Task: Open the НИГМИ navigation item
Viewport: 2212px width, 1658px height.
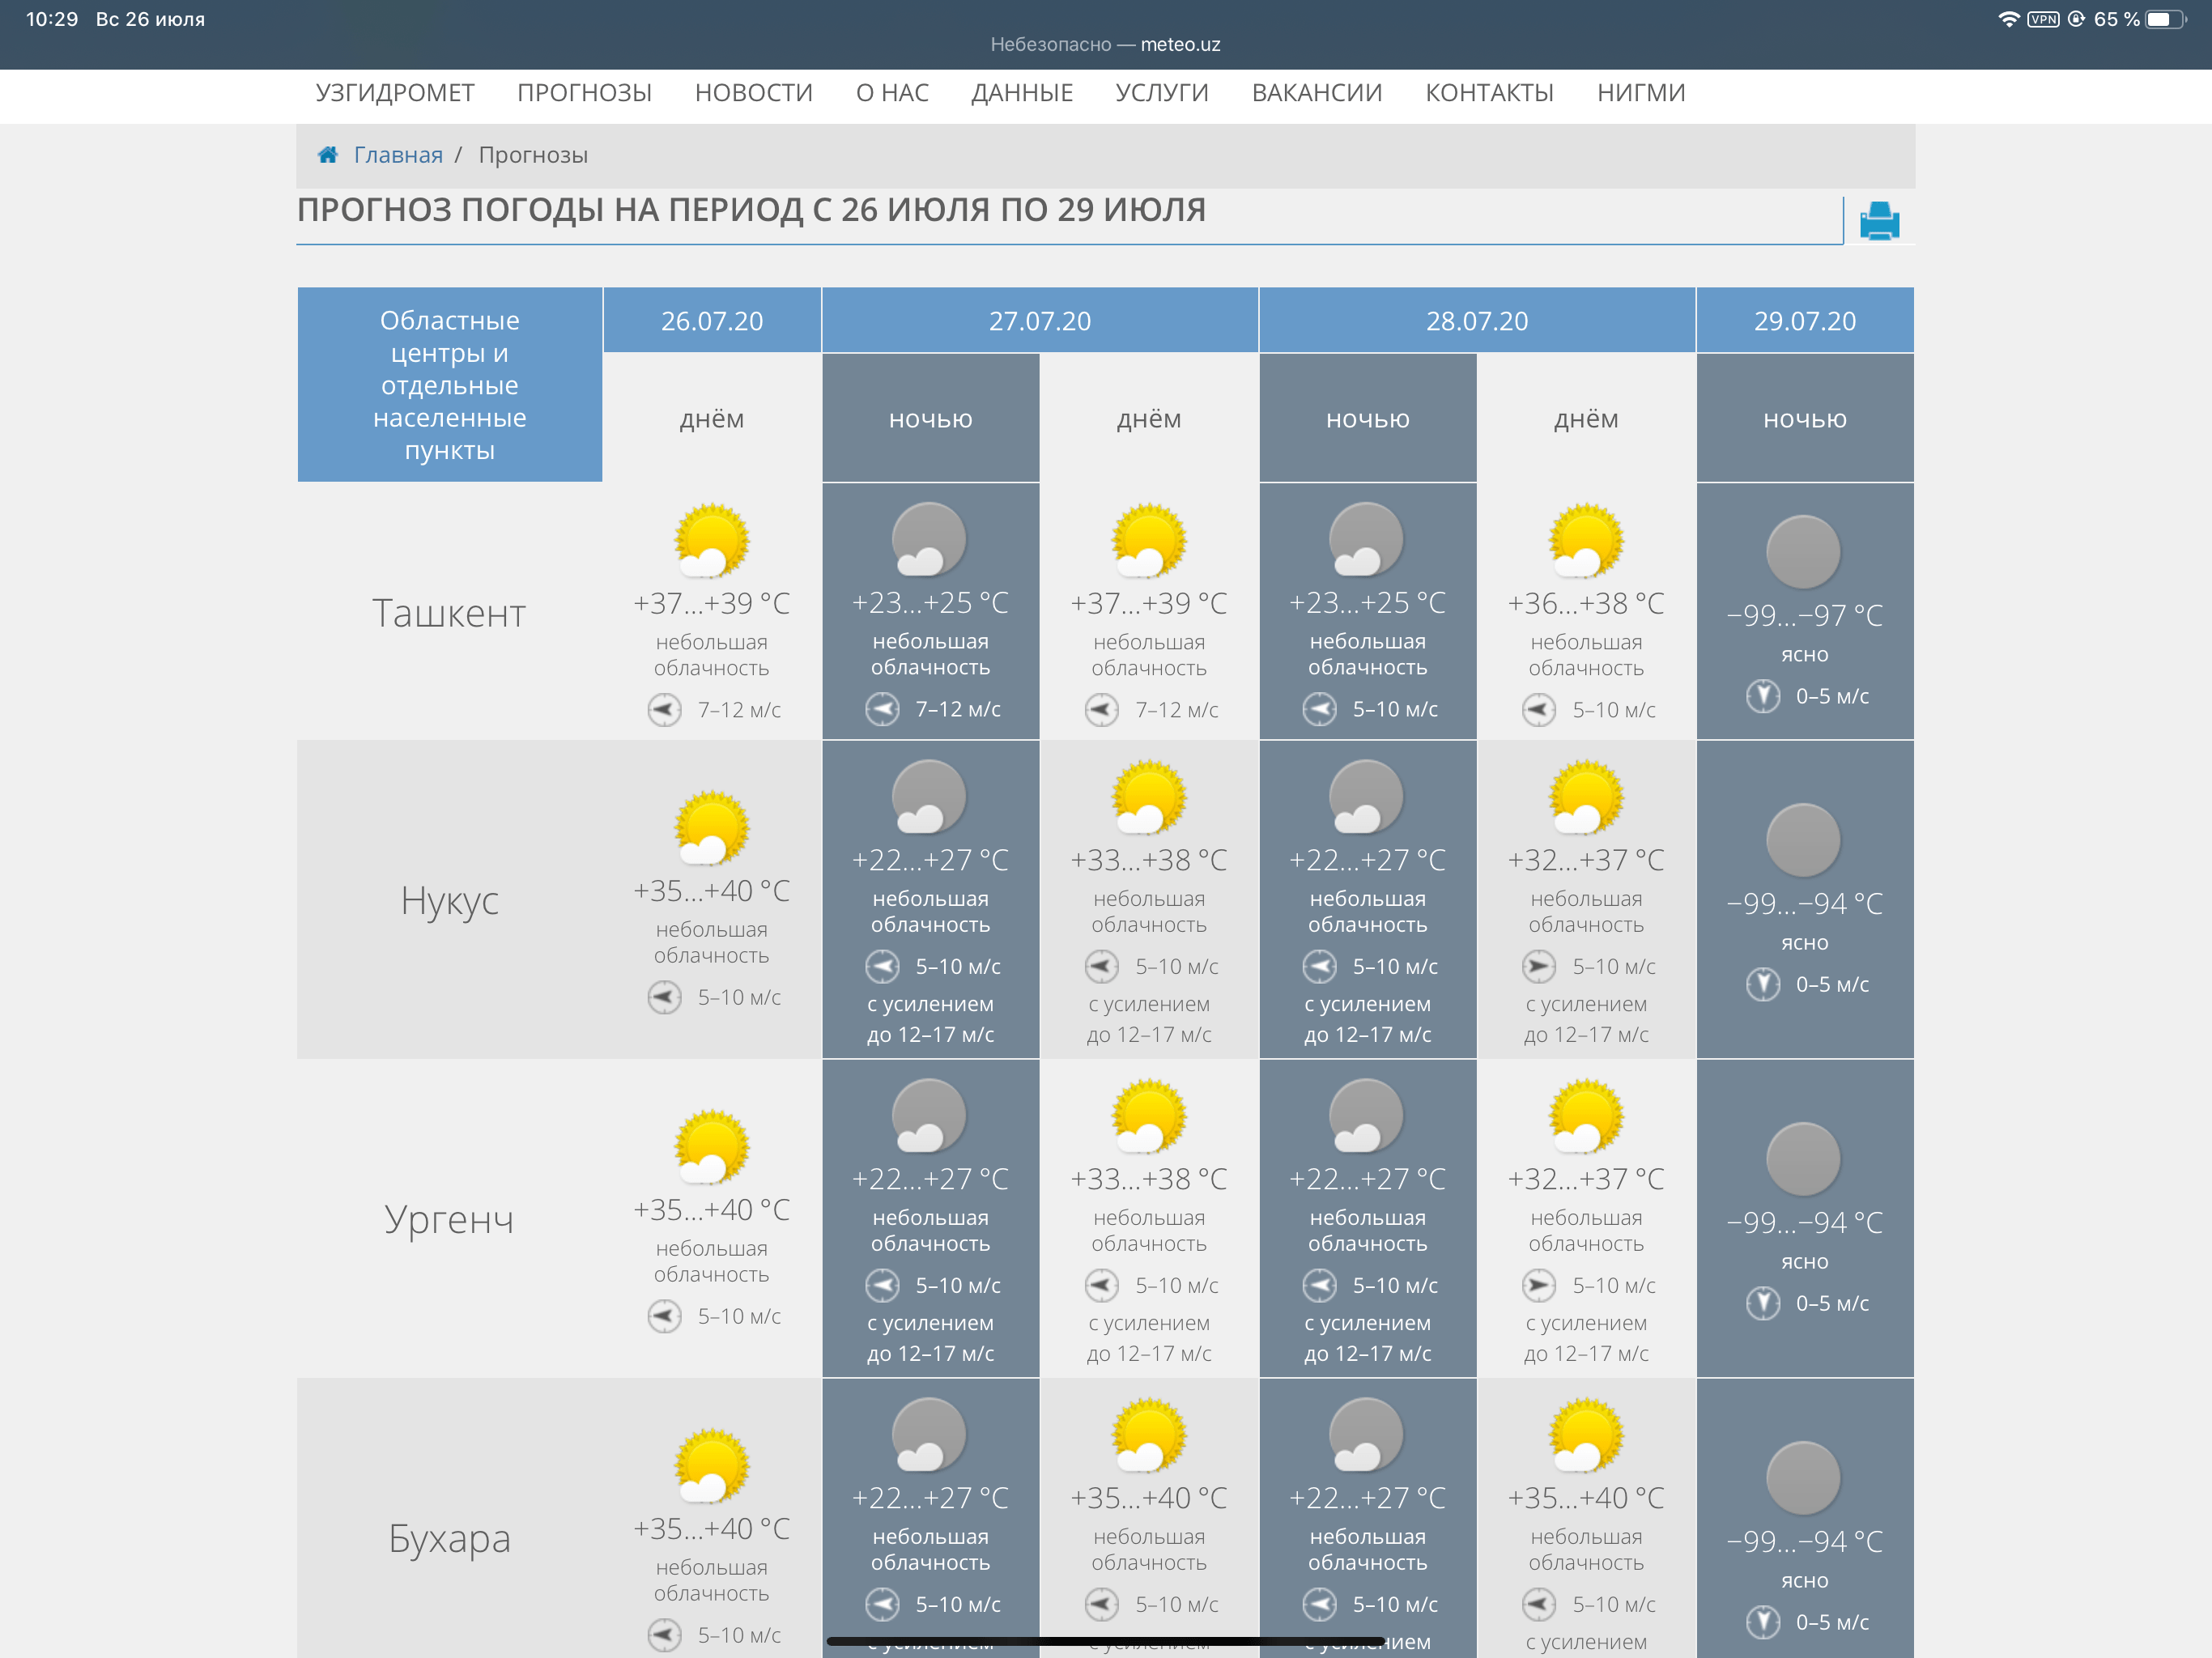Action: (1640, 93)
